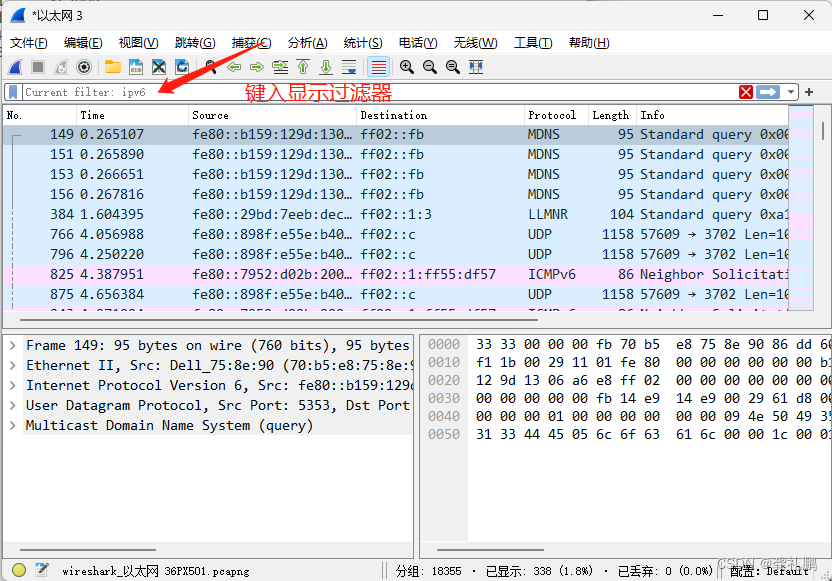Viewport: 832px width, 581px height.
Task: Open the 编辑(E) menu
Action: pyautogui.click(x=83, y=43)
